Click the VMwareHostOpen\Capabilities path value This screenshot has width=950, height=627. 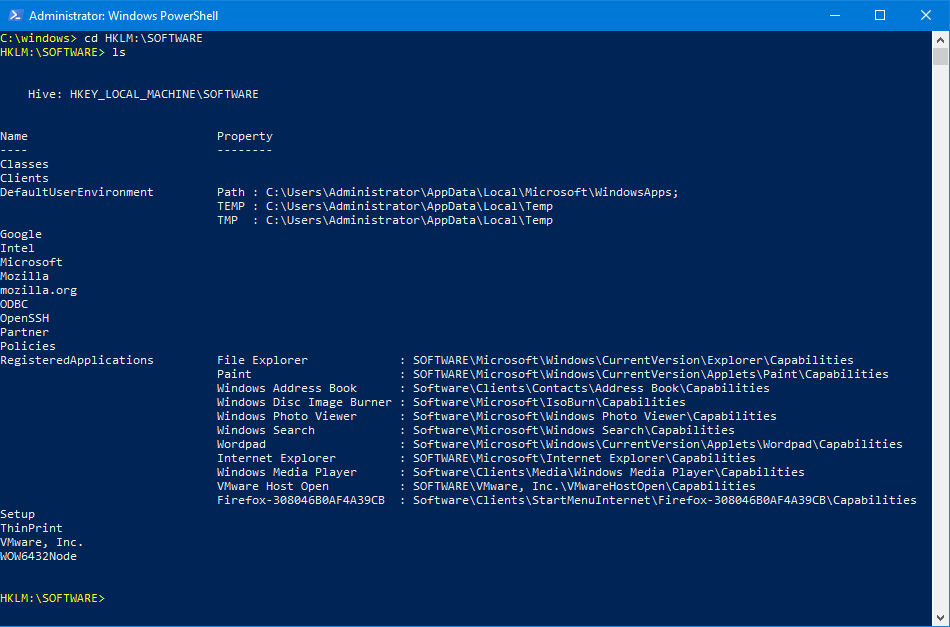[585, 486]
